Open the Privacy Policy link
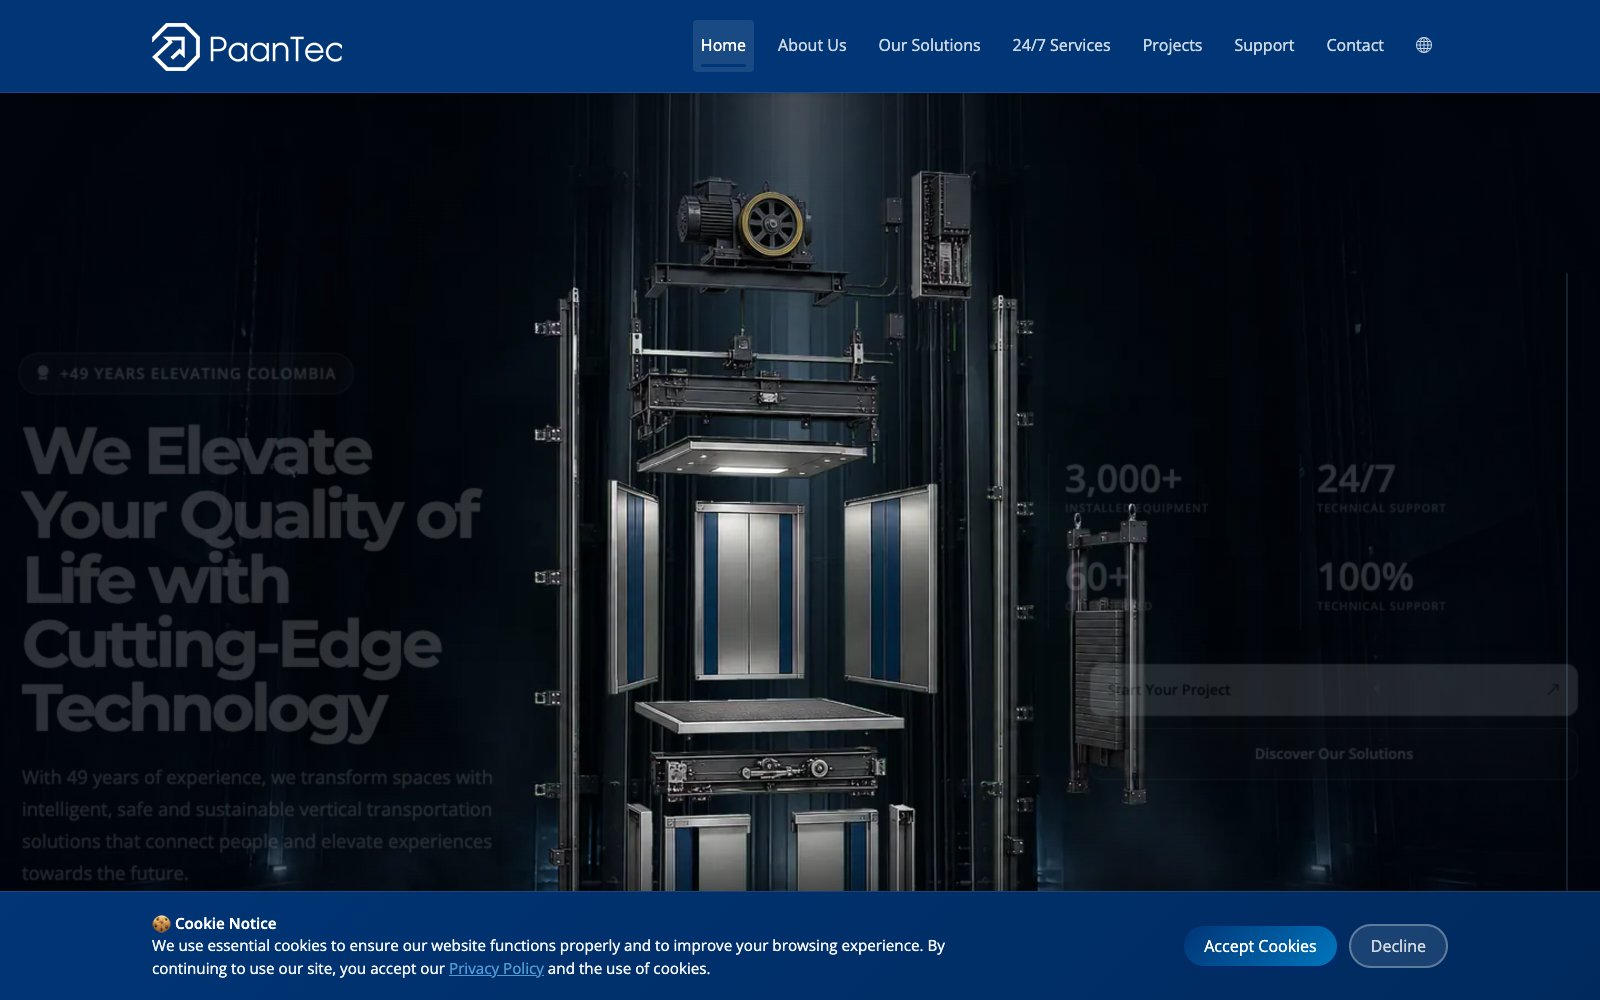Viewport: 1600px width, 1000px height. [496, 968]
